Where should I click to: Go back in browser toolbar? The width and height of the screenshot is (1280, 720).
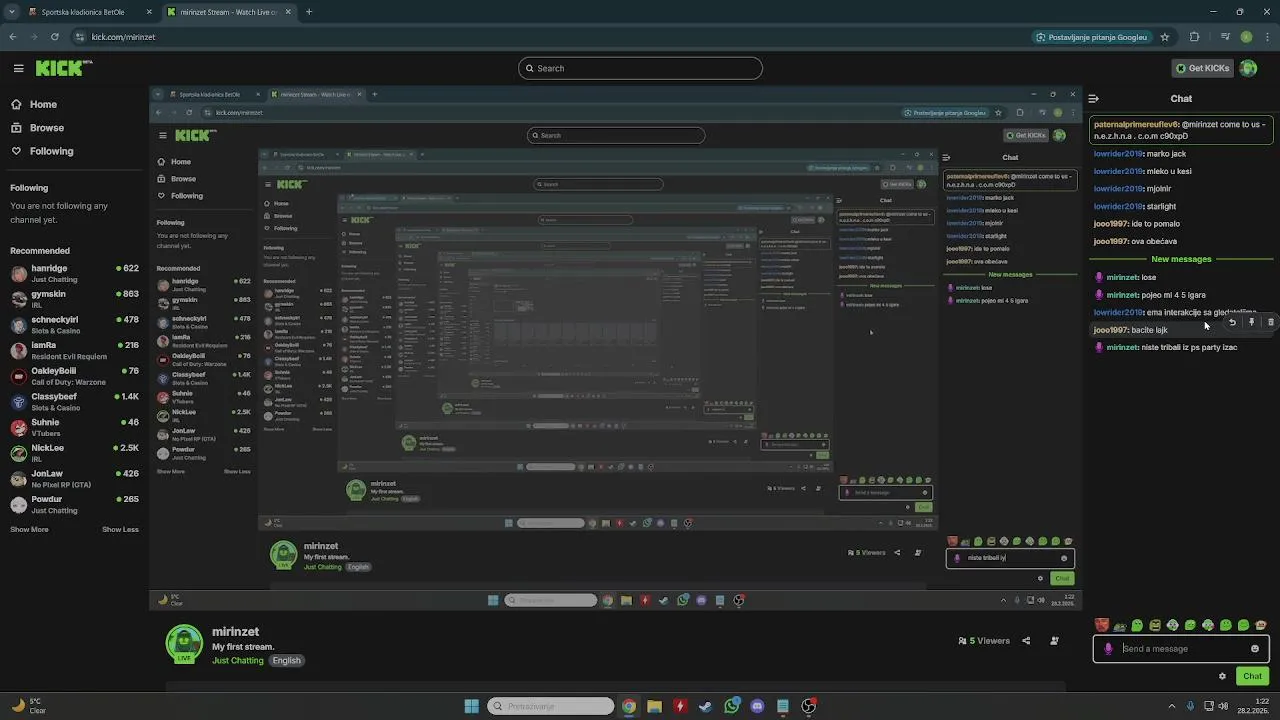[x=12, y=37]
